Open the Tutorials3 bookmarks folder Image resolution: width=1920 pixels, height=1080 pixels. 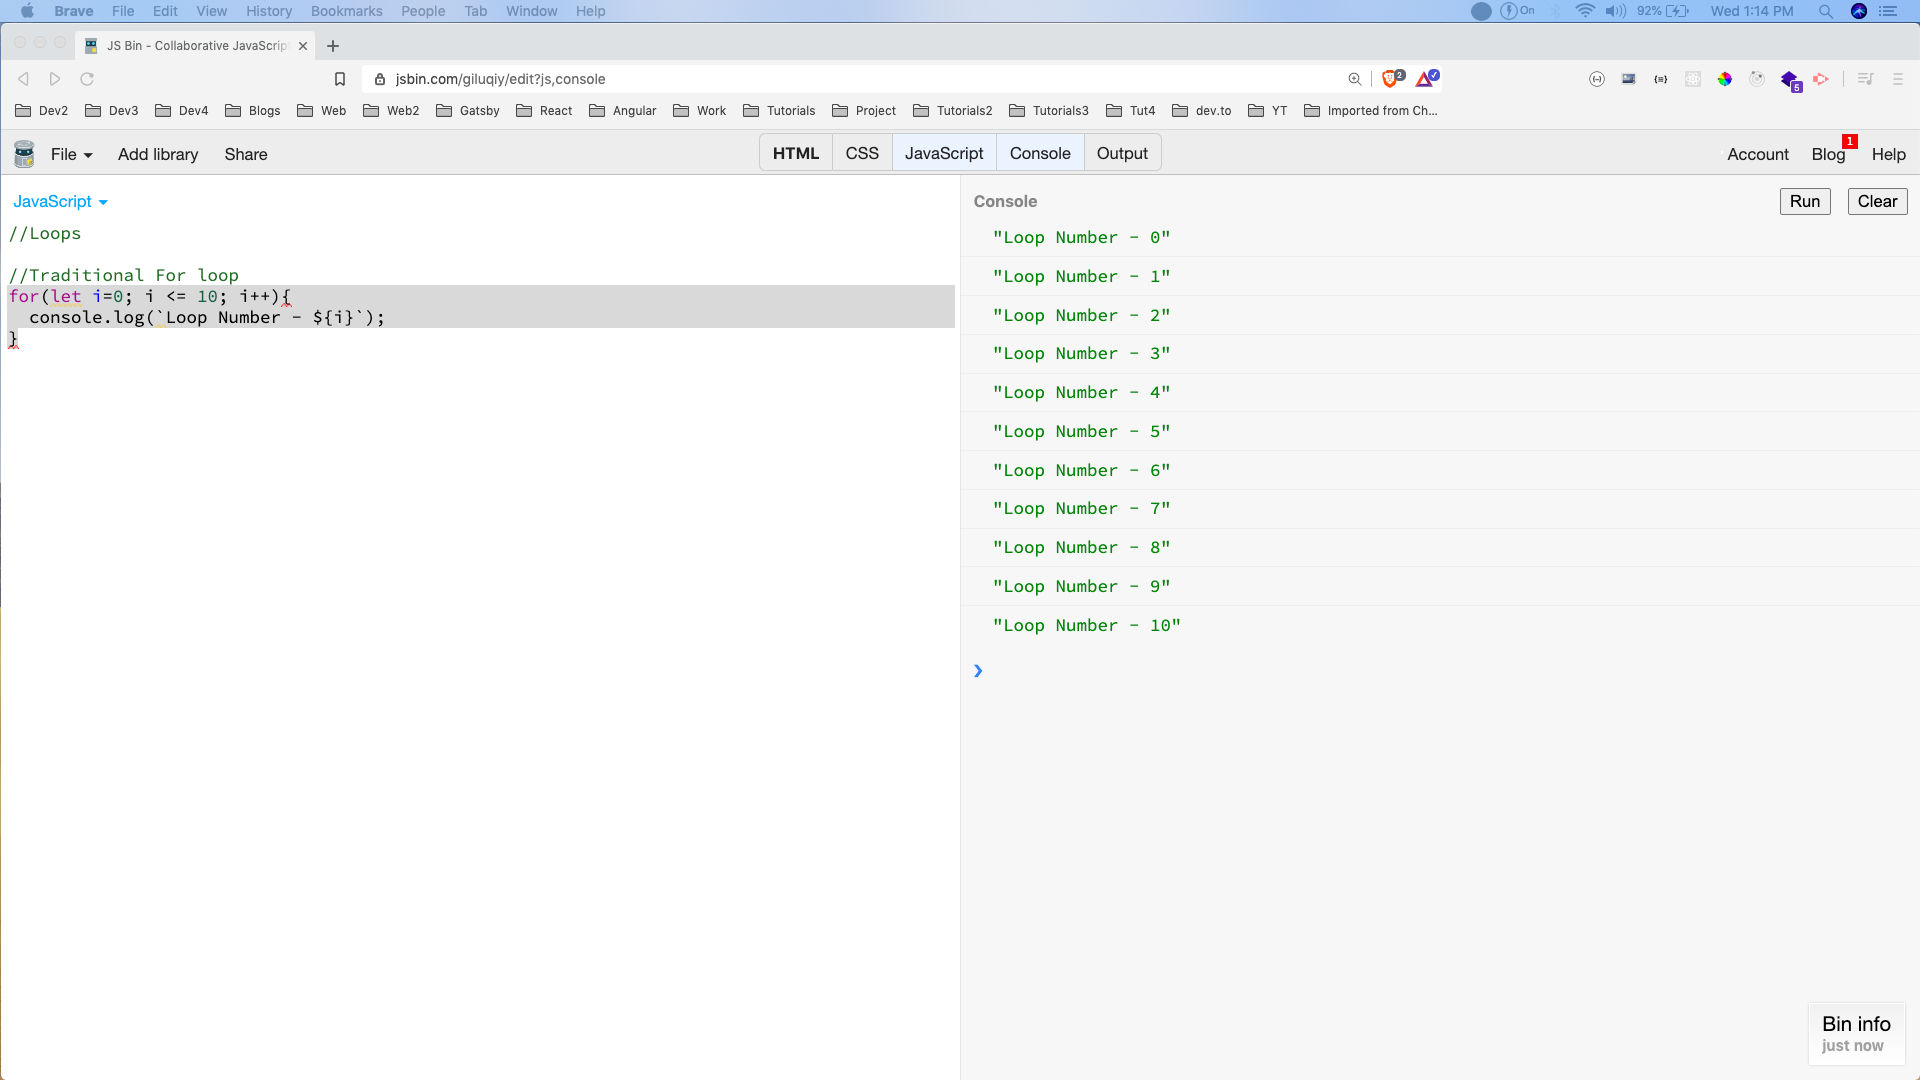coord(1048,111)
